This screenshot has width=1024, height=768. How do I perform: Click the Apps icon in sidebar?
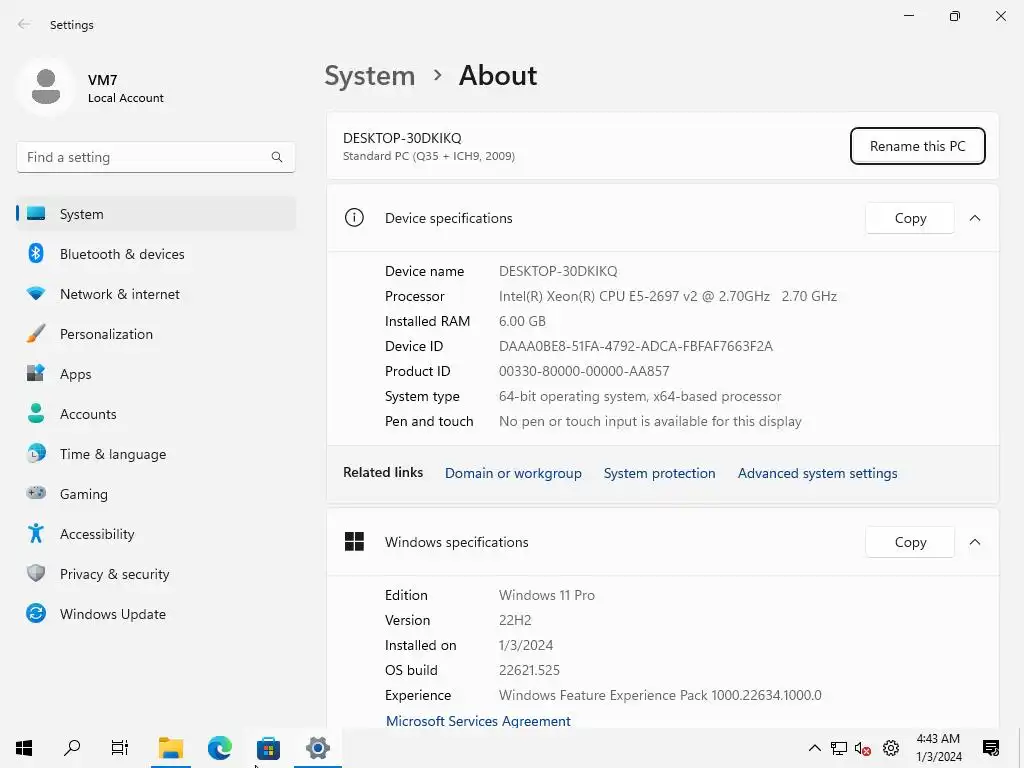(36, 373)
